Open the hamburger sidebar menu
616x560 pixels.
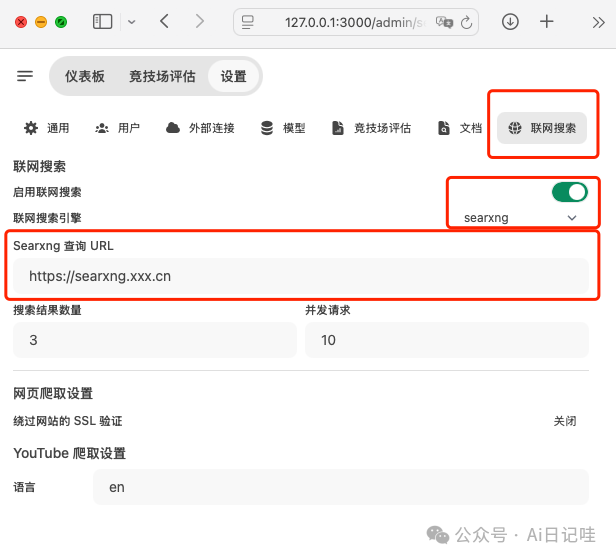(25, 76)
